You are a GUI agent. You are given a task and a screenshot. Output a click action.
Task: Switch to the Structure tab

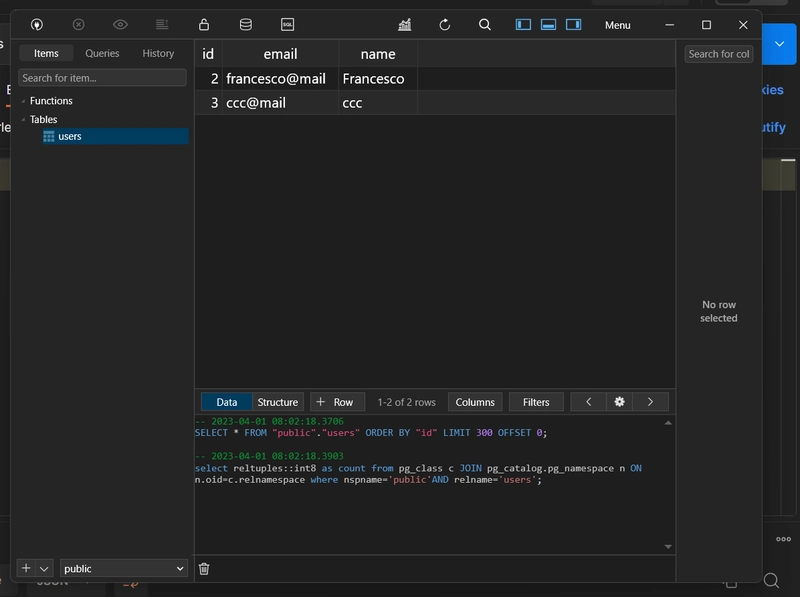tap(278, 402)
